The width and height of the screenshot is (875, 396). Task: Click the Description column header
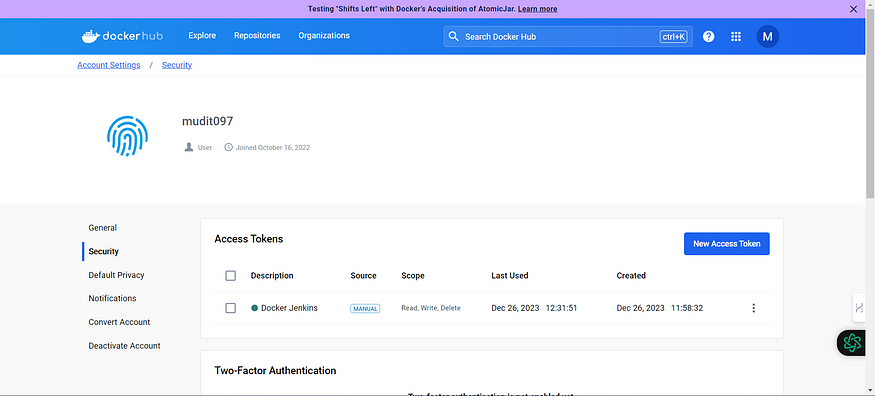point(272,276)
